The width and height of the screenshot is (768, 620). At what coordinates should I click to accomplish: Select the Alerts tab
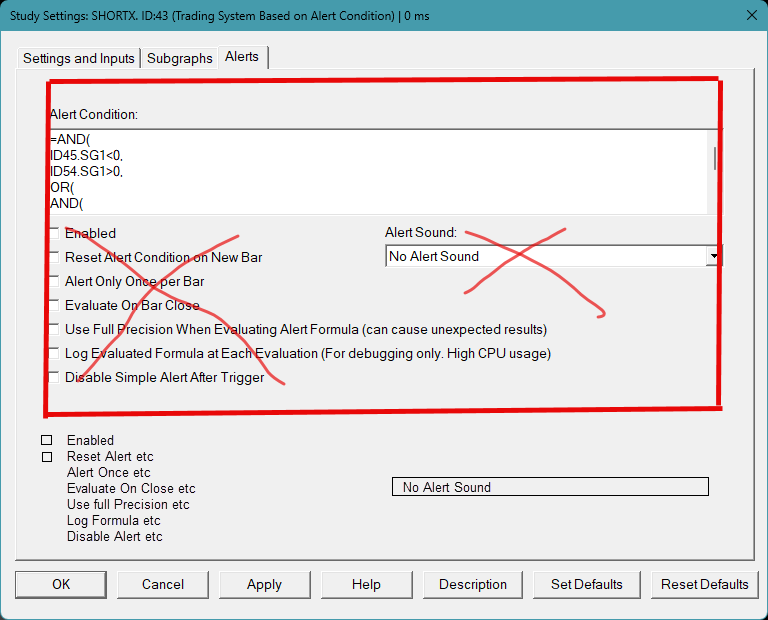click(x=242, y=57)
